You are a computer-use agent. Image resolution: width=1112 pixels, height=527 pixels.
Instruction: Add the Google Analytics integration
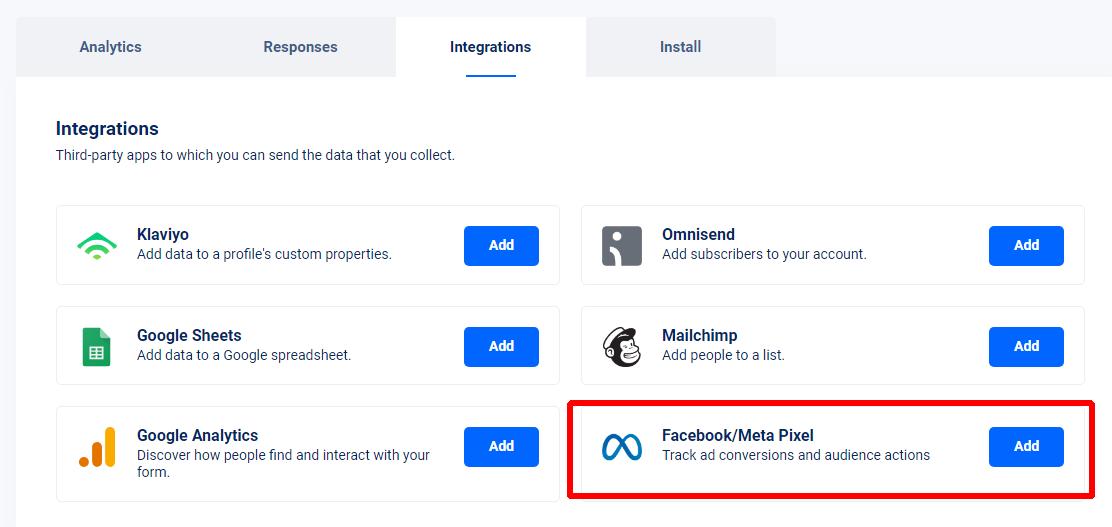[x=501, y=446]
